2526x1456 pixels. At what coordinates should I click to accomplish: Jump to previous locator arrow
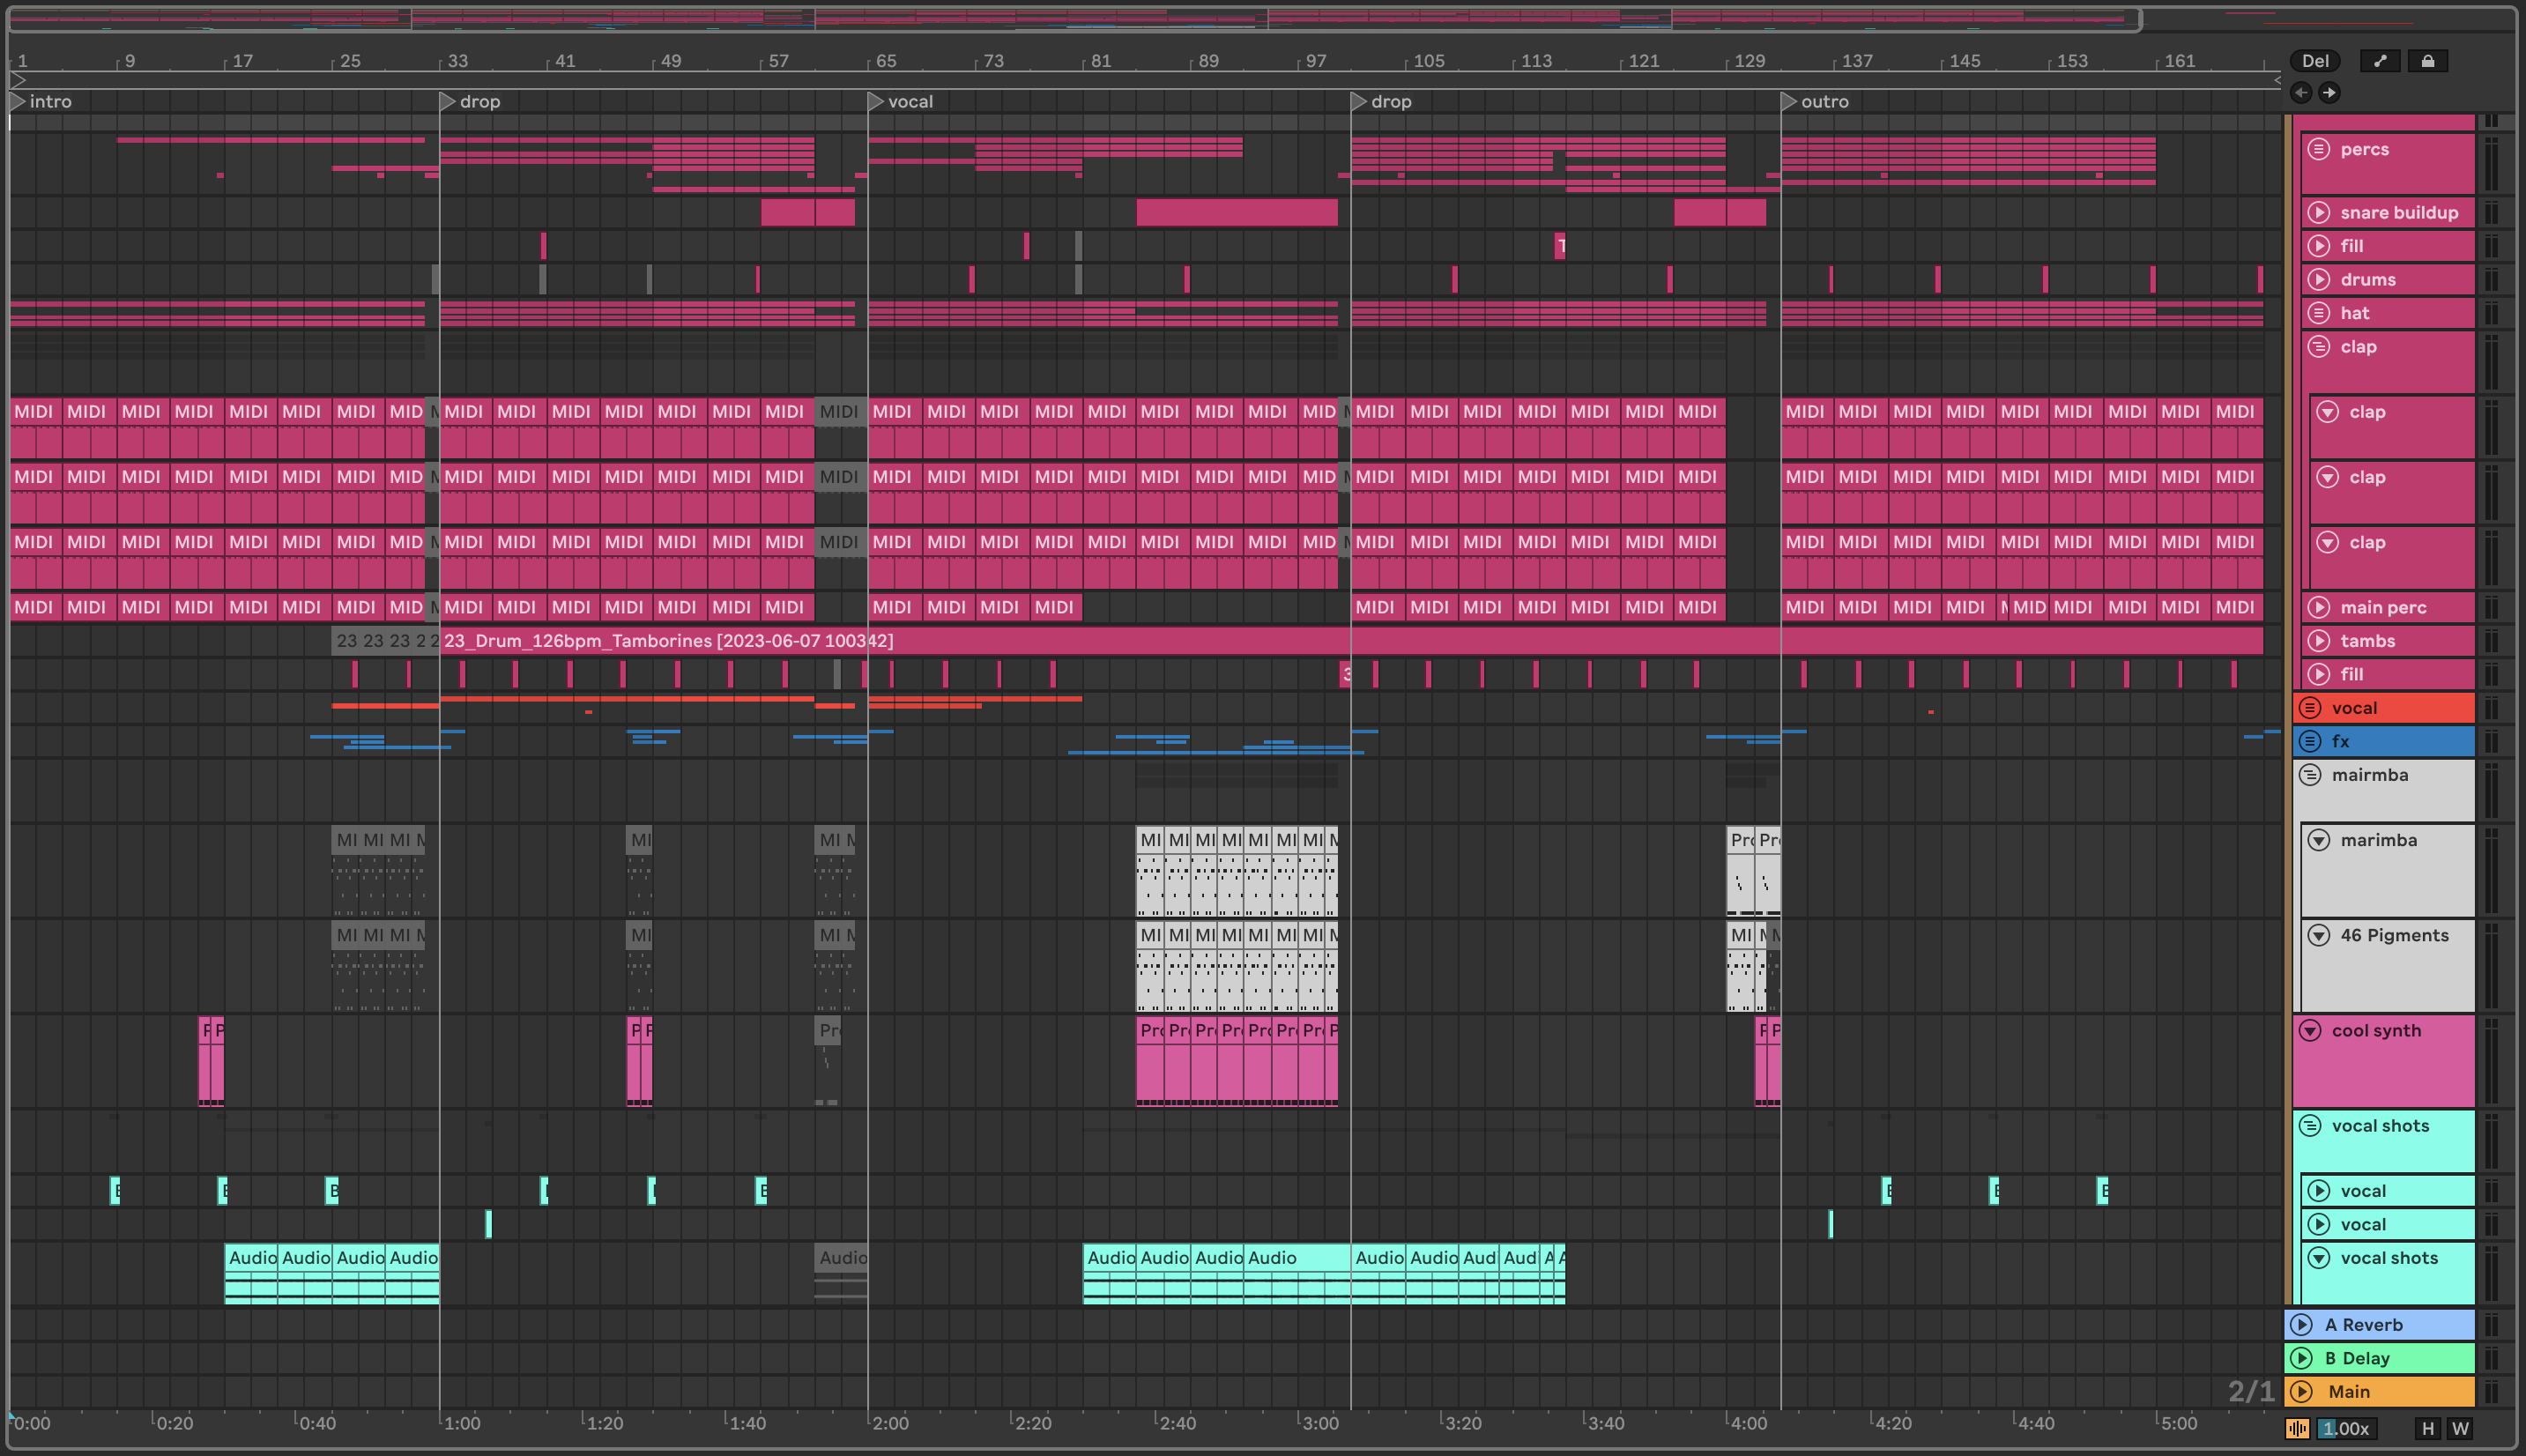tap(2301, 93)
